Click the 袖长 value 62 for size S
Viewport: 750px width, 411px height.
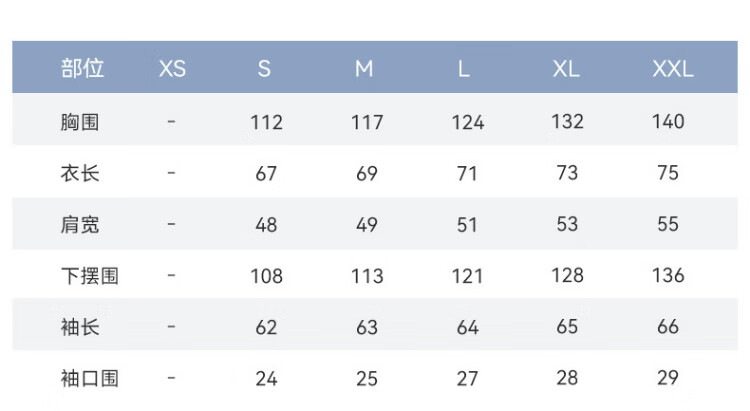pyautogui.click(x=266, y=327)
